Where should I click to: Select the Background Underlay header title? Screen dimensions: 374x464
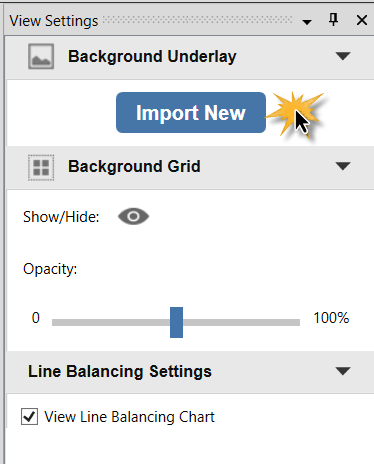pyautogui.click(x=152, y=57)
